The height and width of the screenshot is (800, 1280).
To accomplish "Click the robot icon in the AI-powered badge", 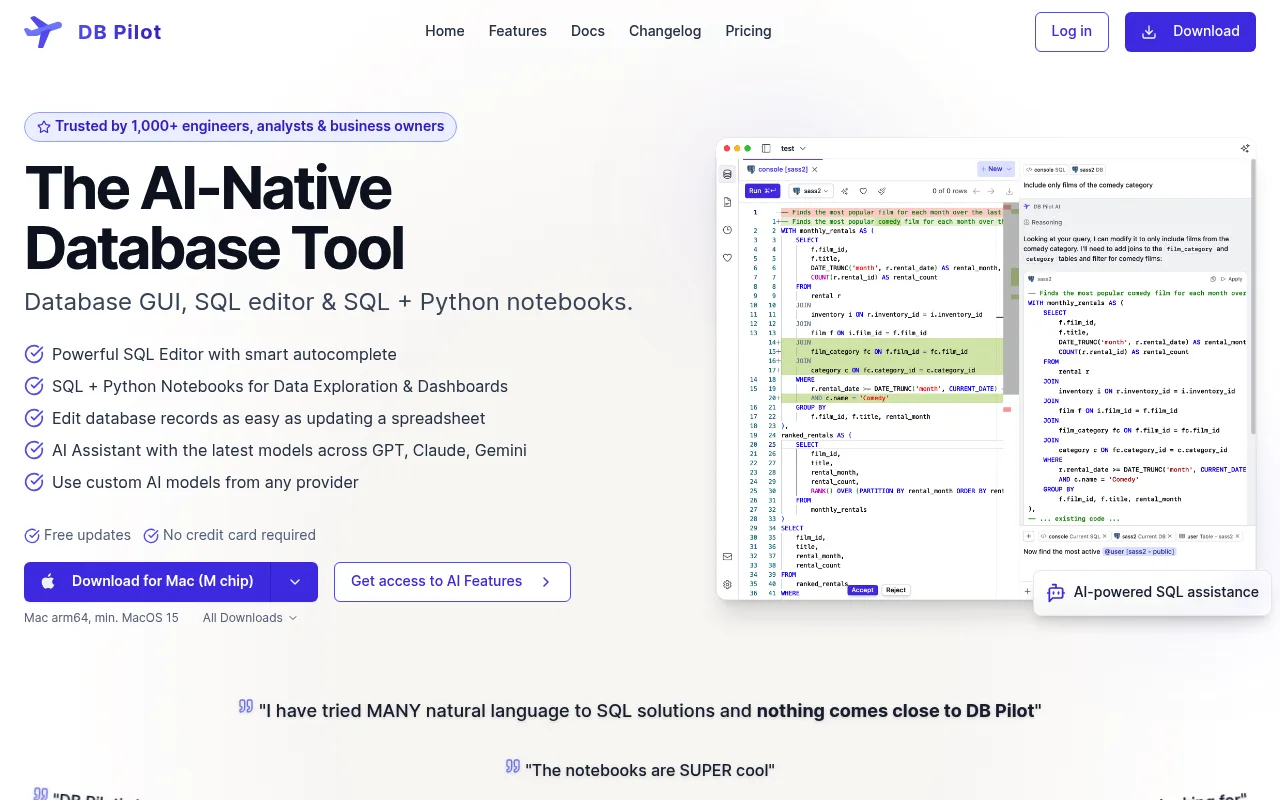I will [1056, 593].
